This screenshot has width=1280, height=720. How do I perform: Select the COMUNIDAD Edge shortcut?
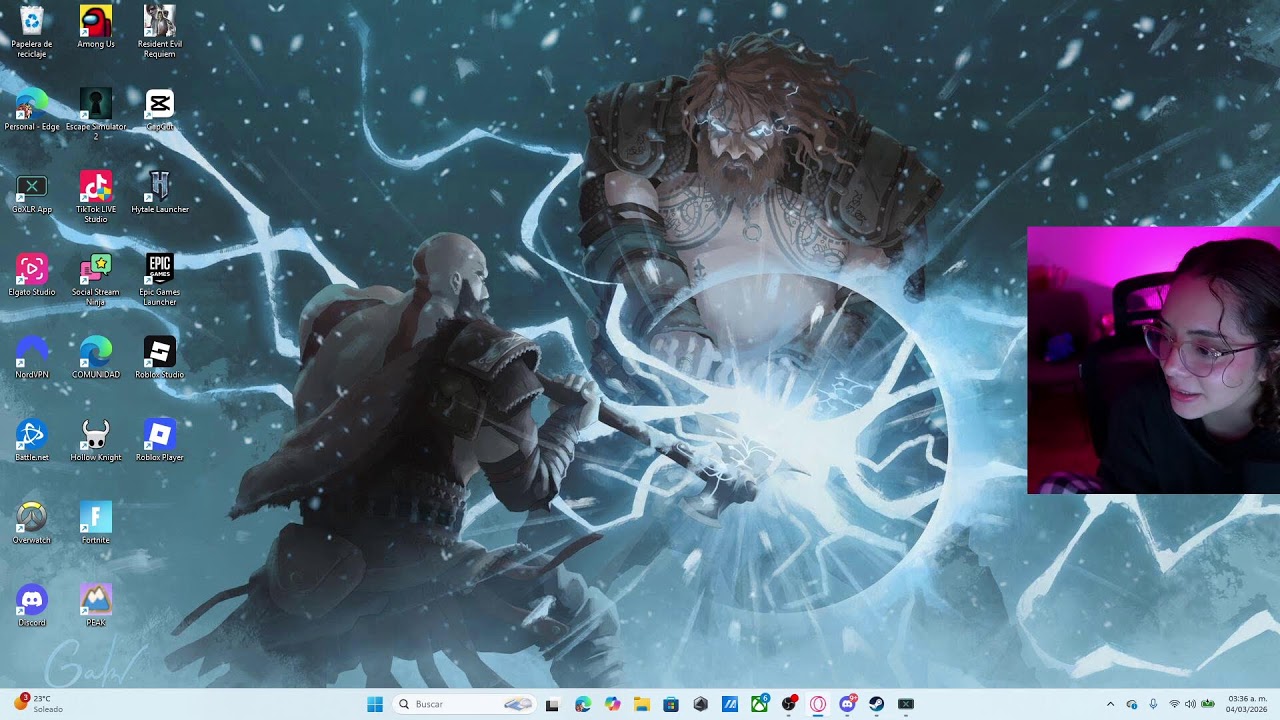pos(96,357)
